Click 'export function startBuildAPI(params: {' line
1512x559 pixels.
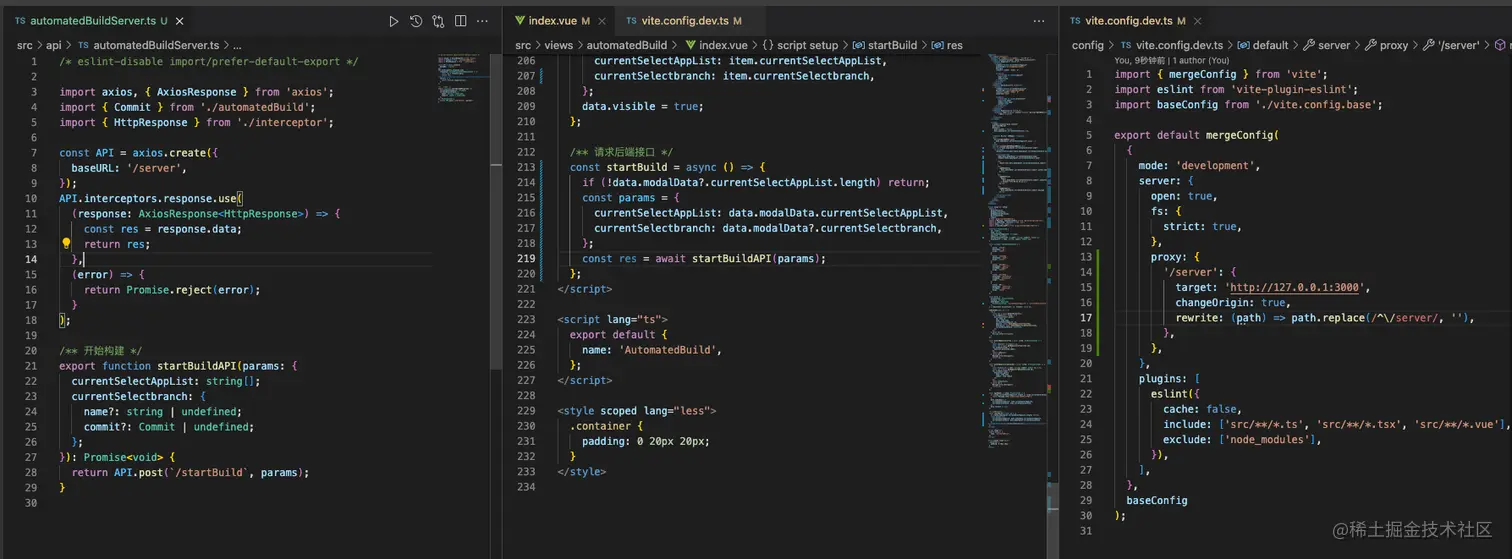(x=178, y=365)
